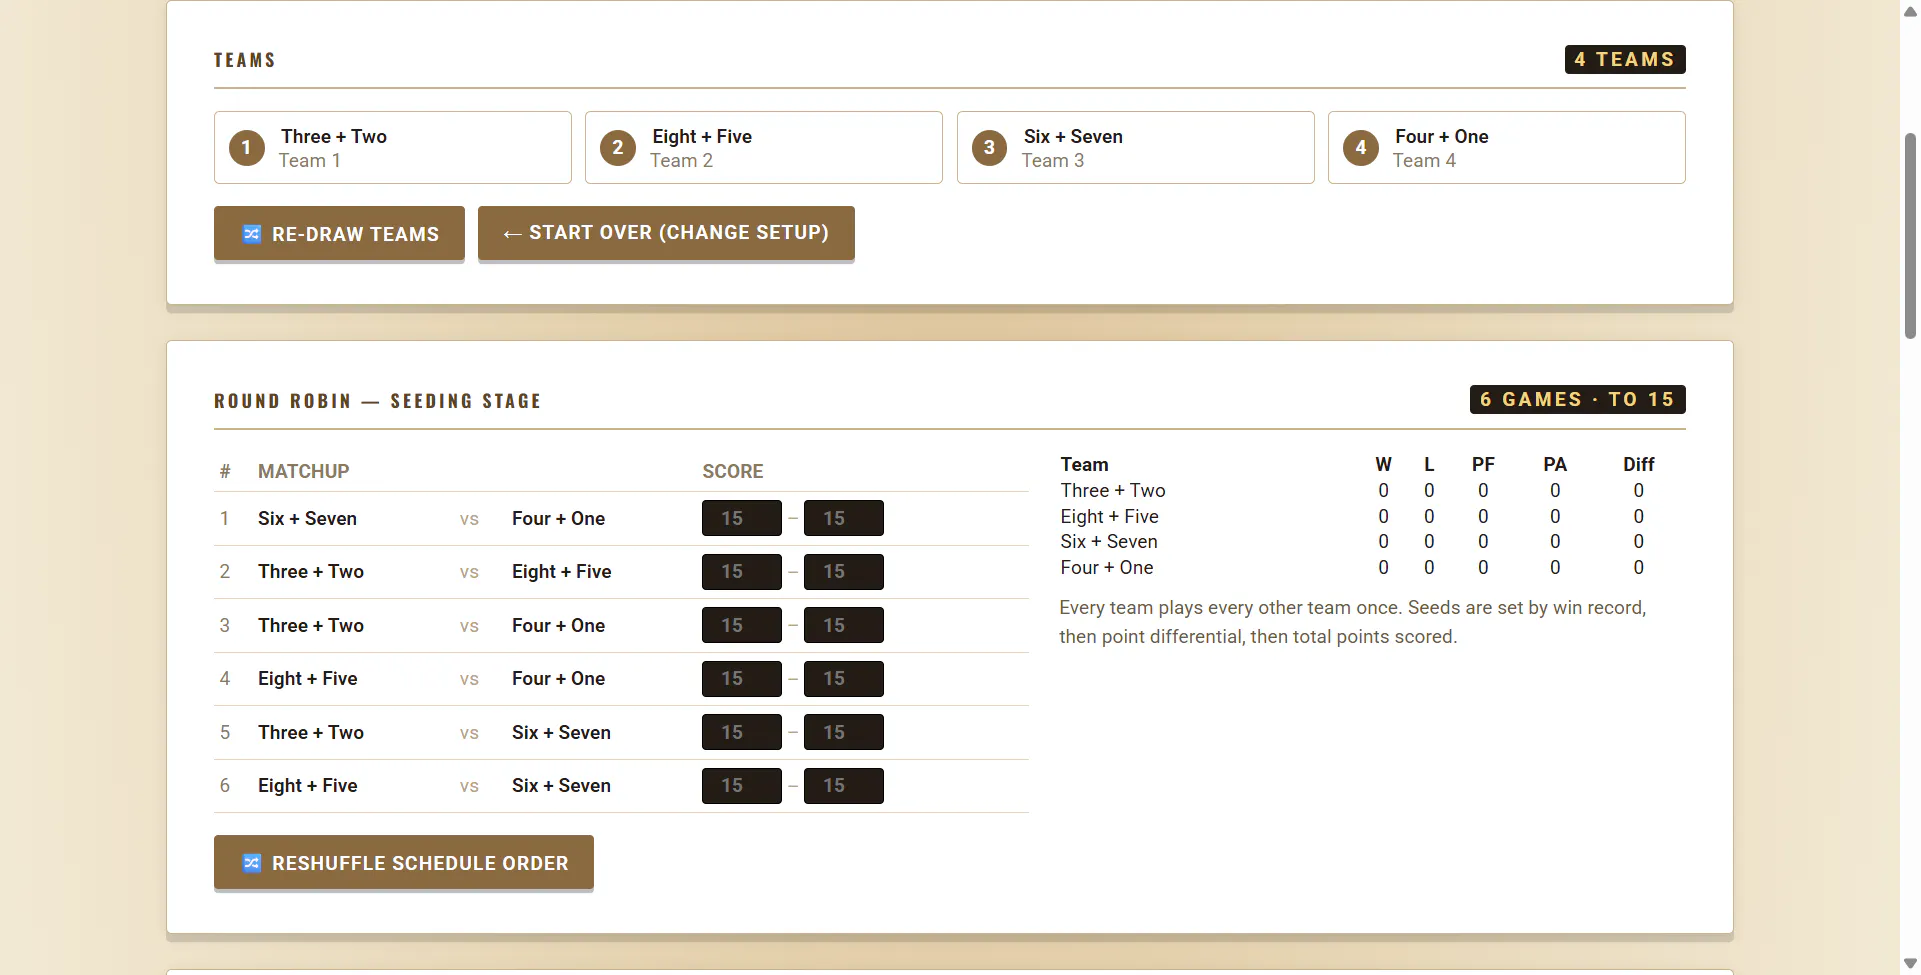Click the L column header in standings
Screen dimensions: 1921x975
pos(1429,465)
